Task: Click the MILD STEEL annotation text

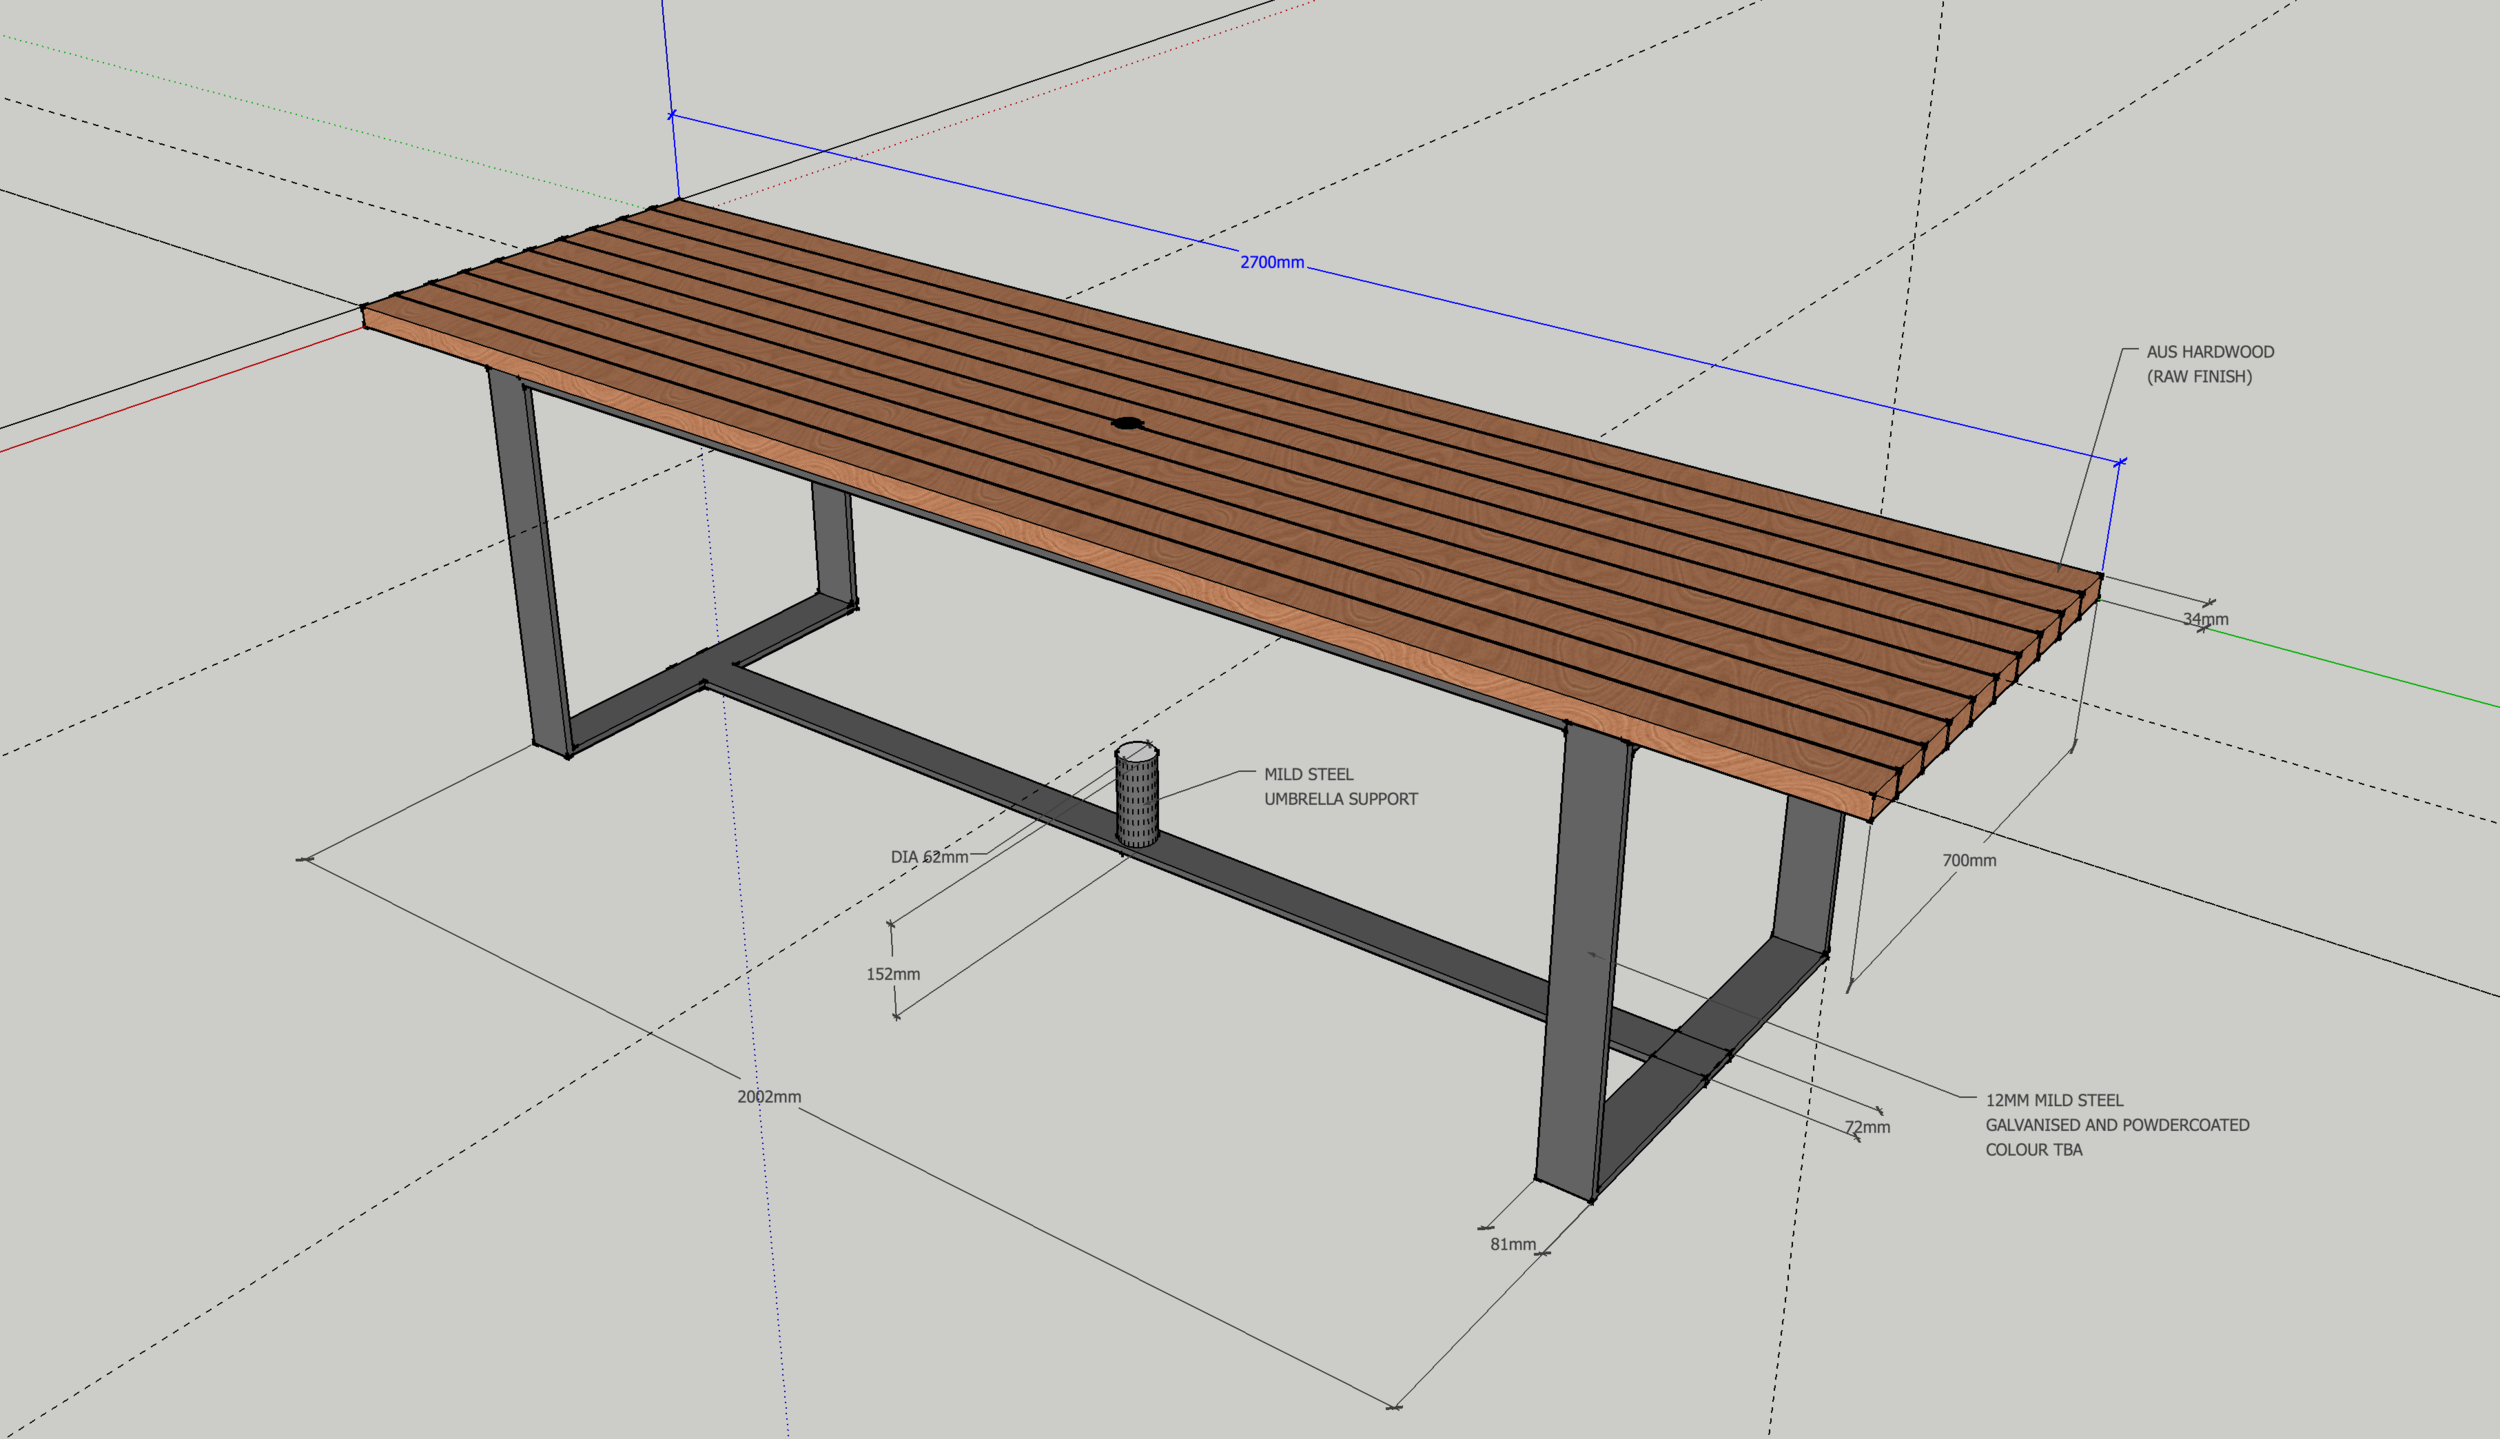Action: (x=1308, y=774)
